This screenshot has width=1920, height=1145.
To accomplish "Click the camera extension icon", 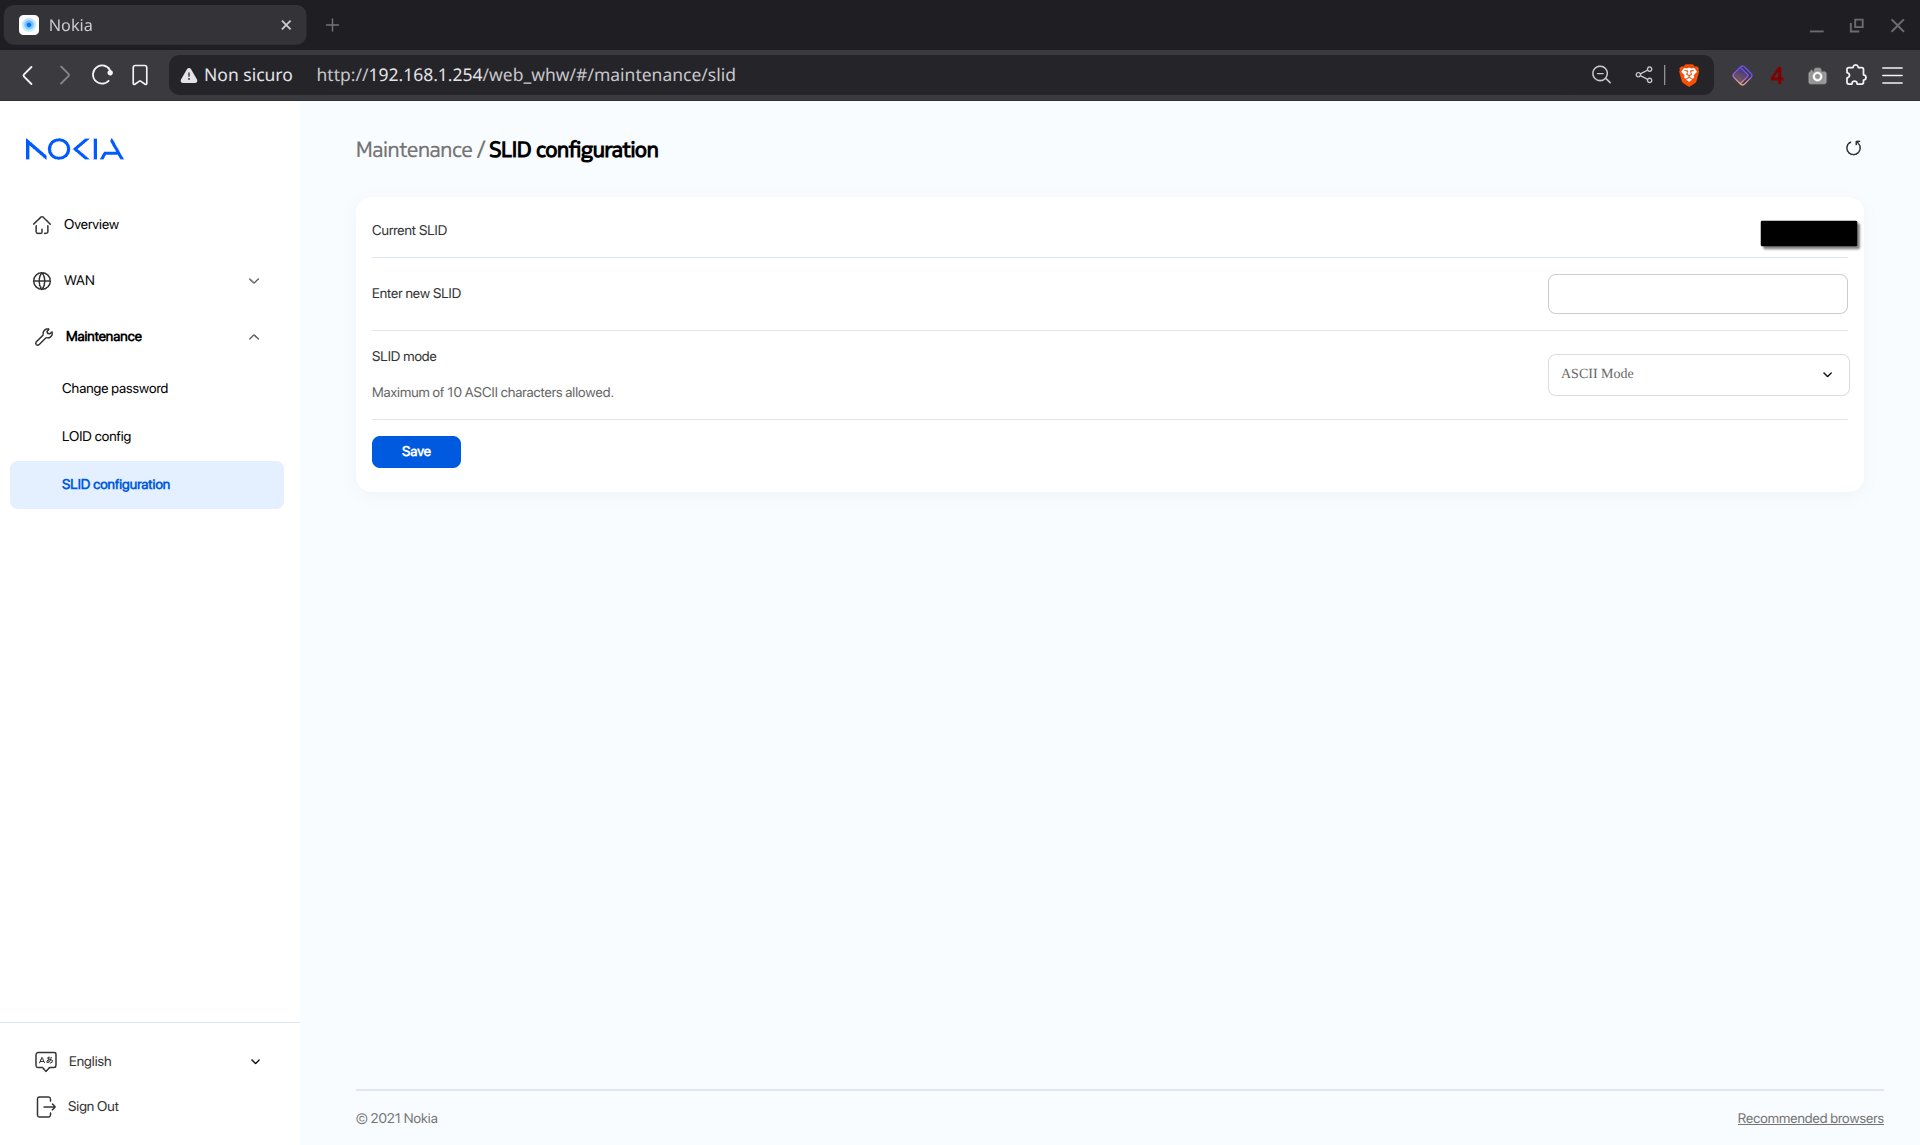I will click(x=1817, y=76).
